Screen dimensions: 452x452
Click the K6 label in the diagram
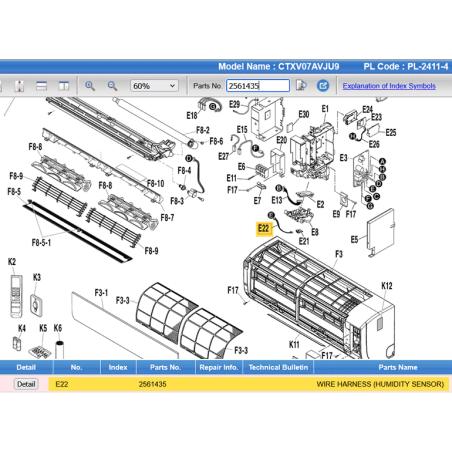point(58,328)
